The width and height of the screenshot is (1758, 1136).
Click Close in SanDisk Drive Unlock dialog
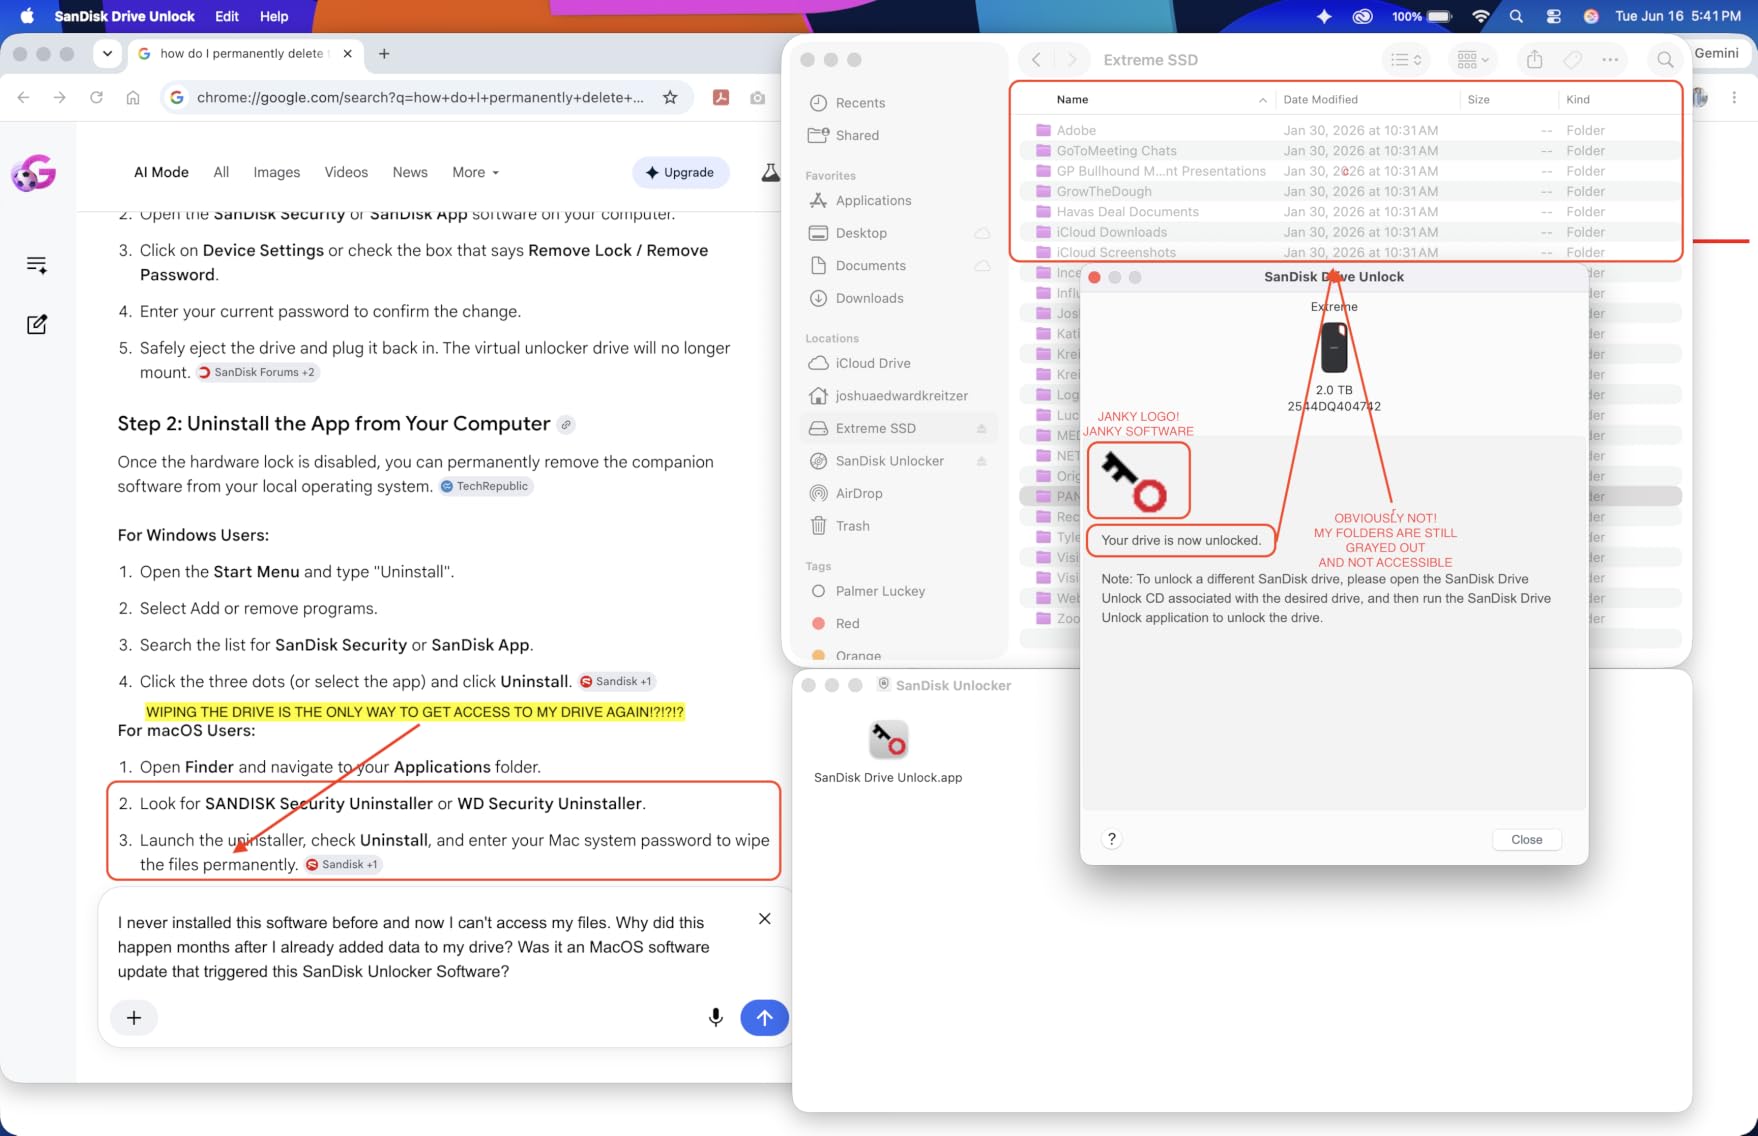[1526, 840]
